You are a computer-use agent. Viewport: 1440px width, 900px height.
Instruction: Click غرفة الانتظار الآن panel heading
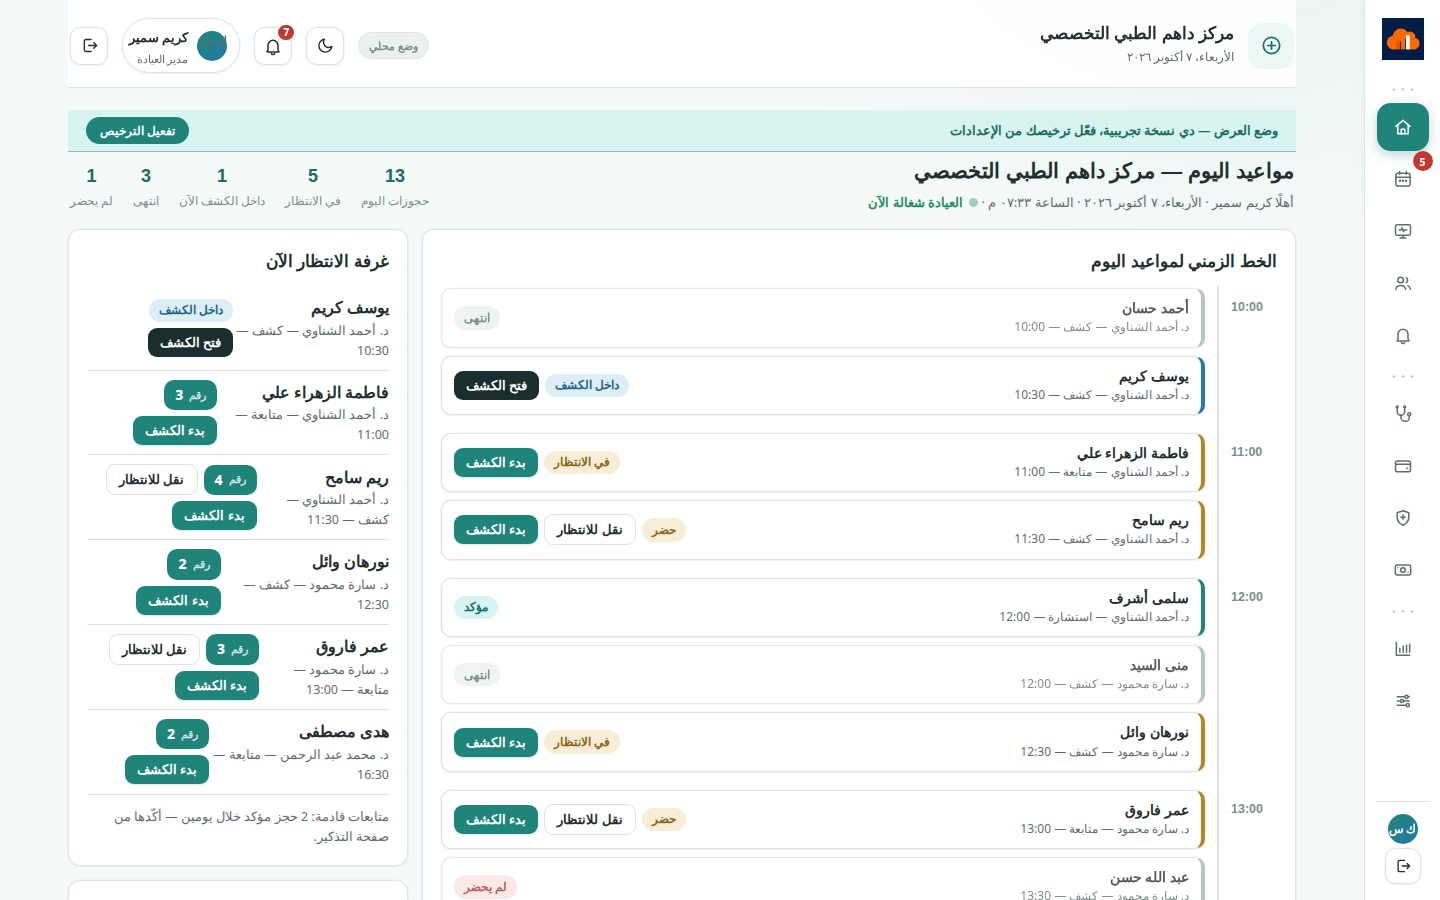click(328, 262)
